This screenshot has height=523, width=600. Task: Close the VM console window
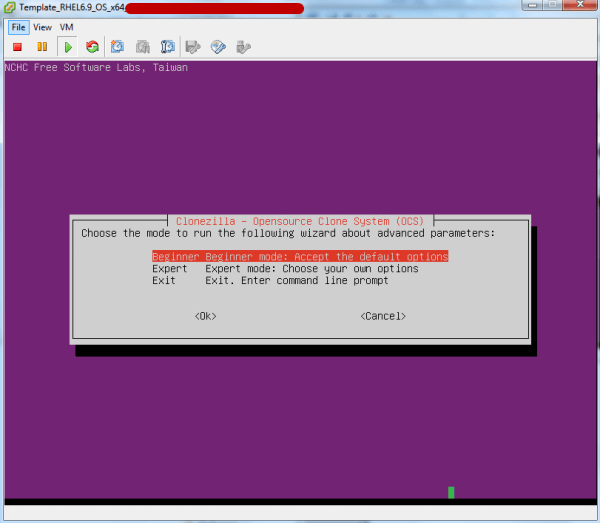pos(580,5)
